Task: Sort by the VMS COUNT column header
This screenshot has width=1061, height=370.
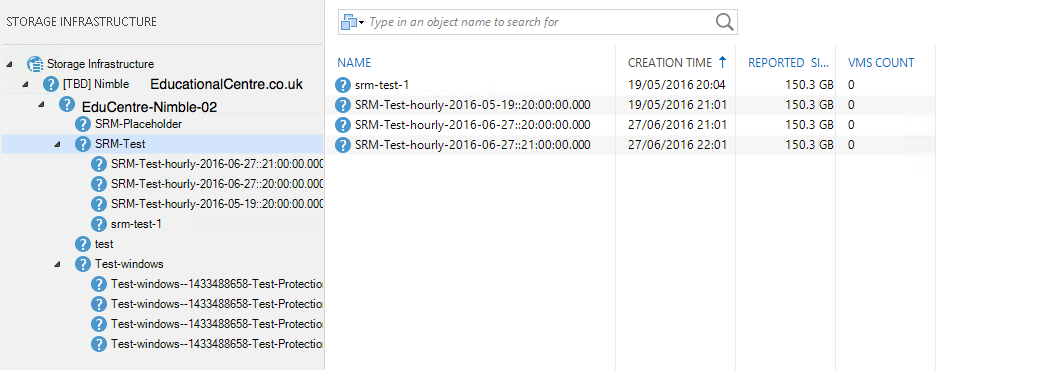Action: click(x=881, y=63)
